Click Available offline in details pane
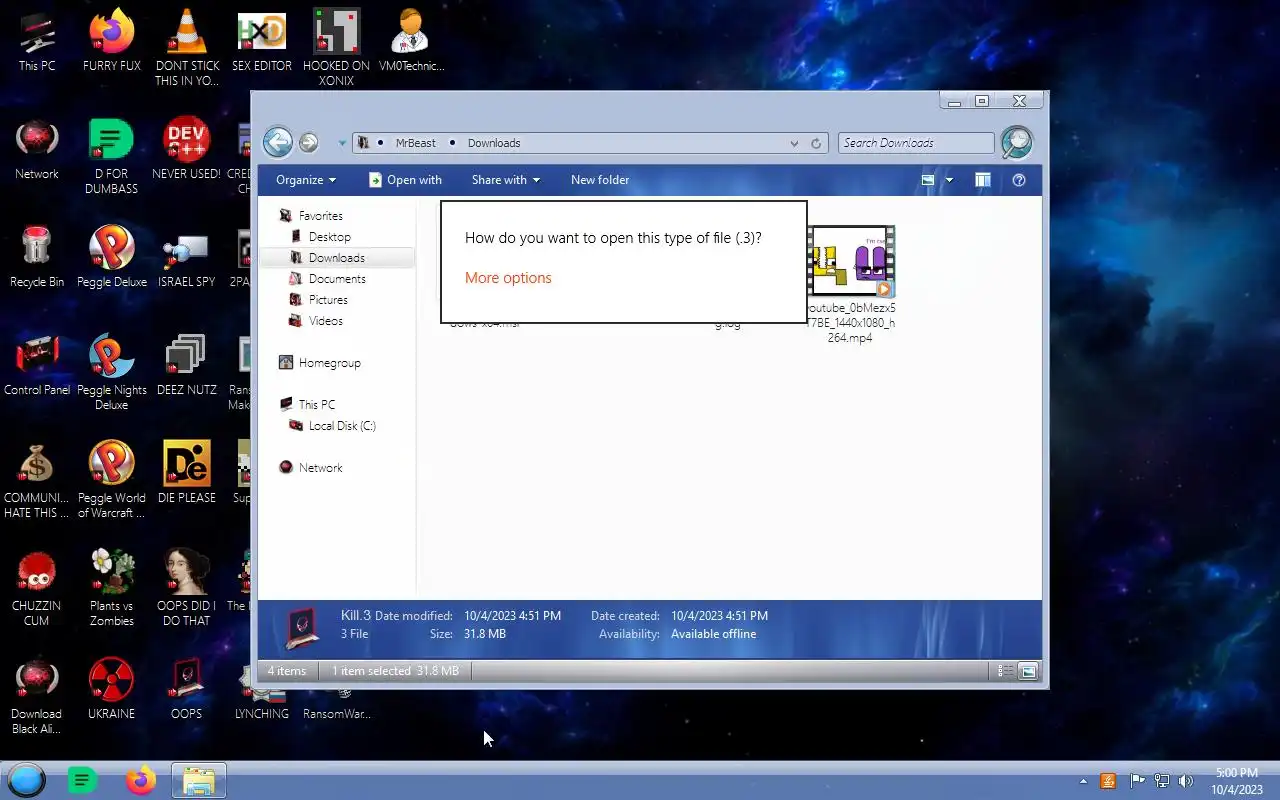Viewport: 1280px width, 800px height. click(x=713, y=634)
